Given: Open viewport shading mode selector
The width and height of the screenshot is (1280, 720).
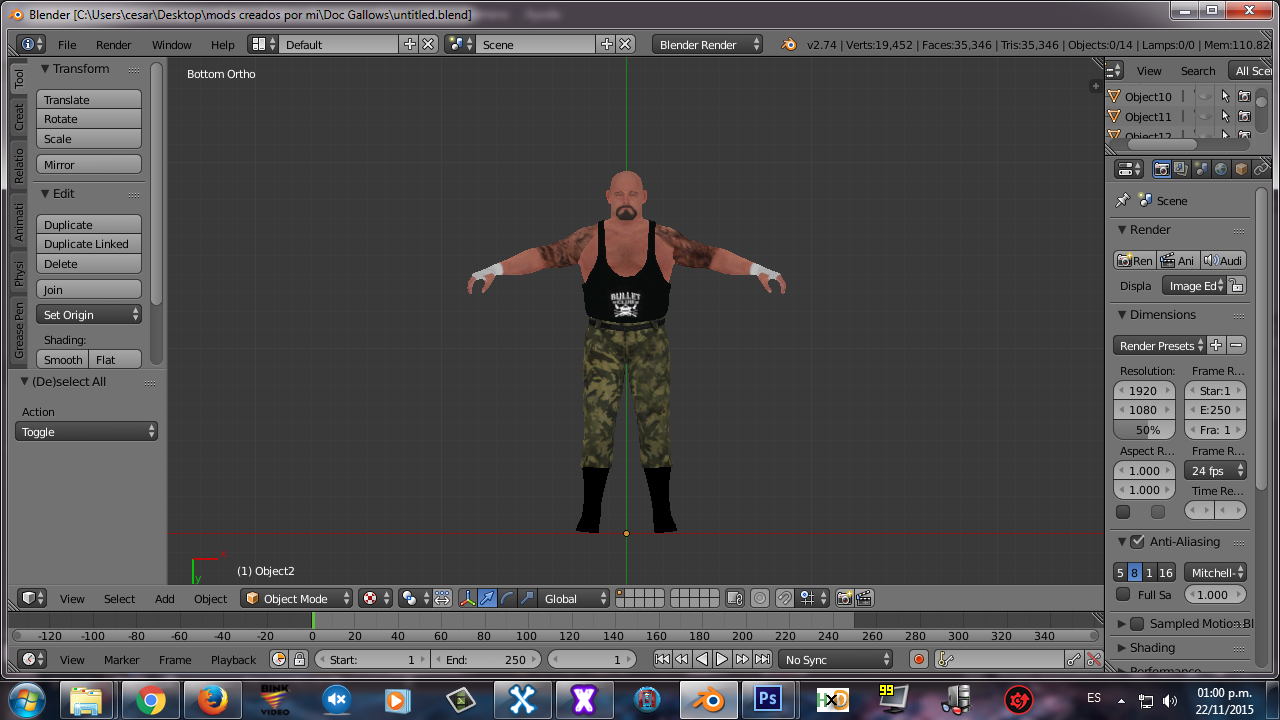Looking at the screenshot, I should (x=376, y=598).
